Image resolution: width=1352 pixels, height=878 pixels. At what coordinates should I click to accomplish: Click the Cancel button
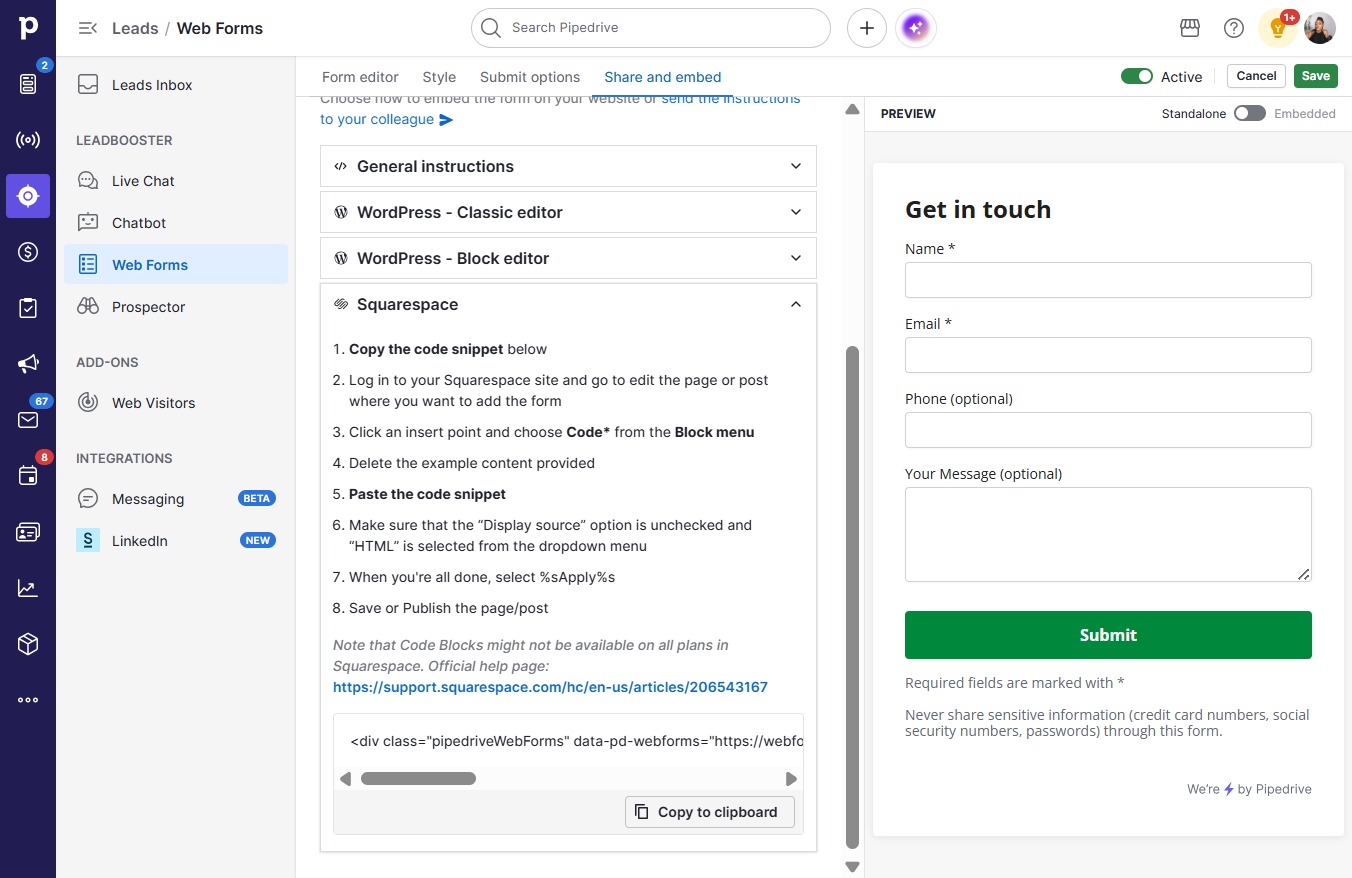pyautogui.click(x=1256, y=76)
